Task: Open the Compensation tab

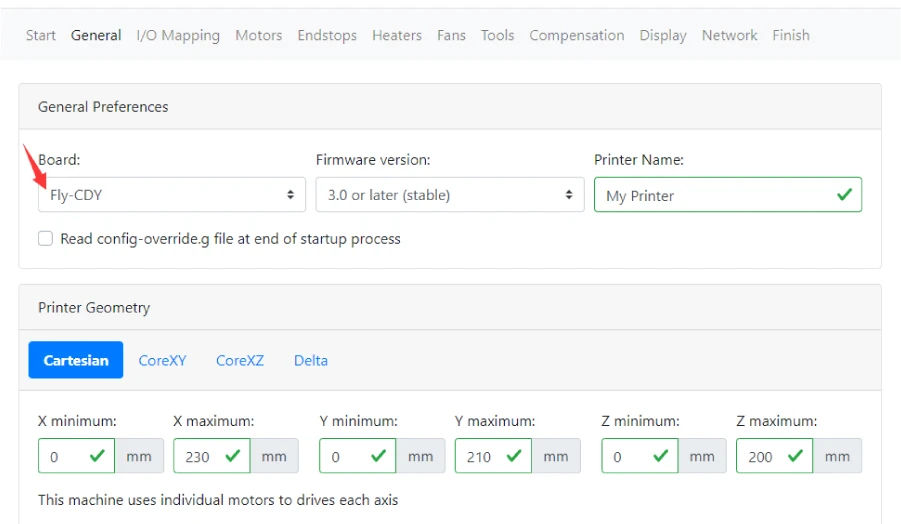Action: point(577,35)
